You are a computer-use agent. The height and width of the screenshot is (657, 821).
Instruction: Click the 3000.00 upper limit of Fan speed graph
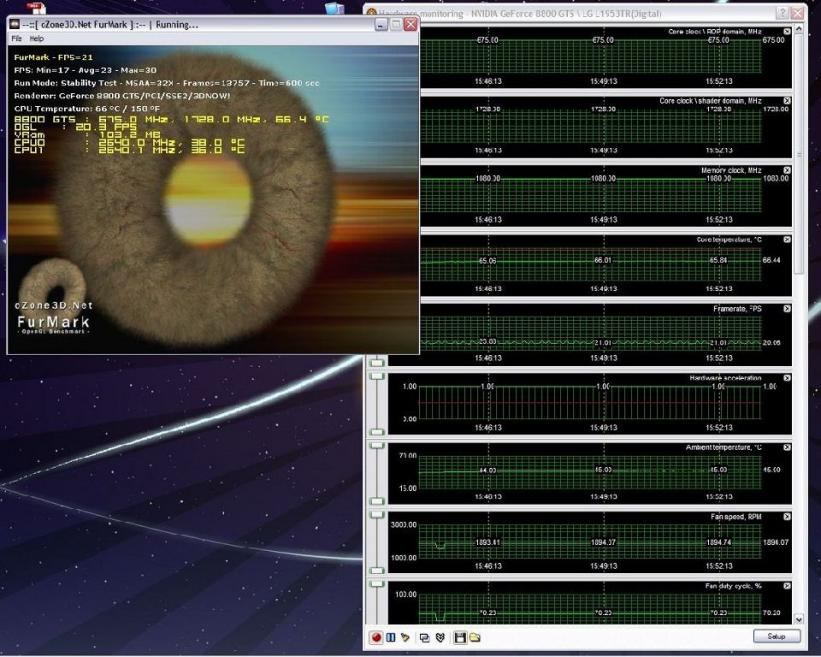point(404,525)
